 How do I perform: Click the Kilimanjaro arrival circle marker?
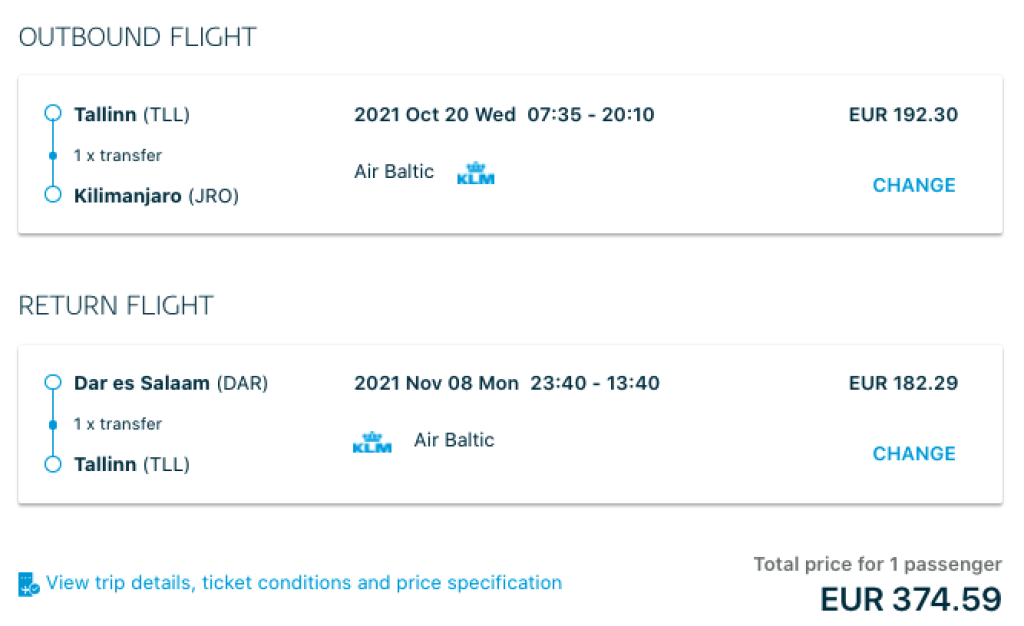(x=54, y=195)
